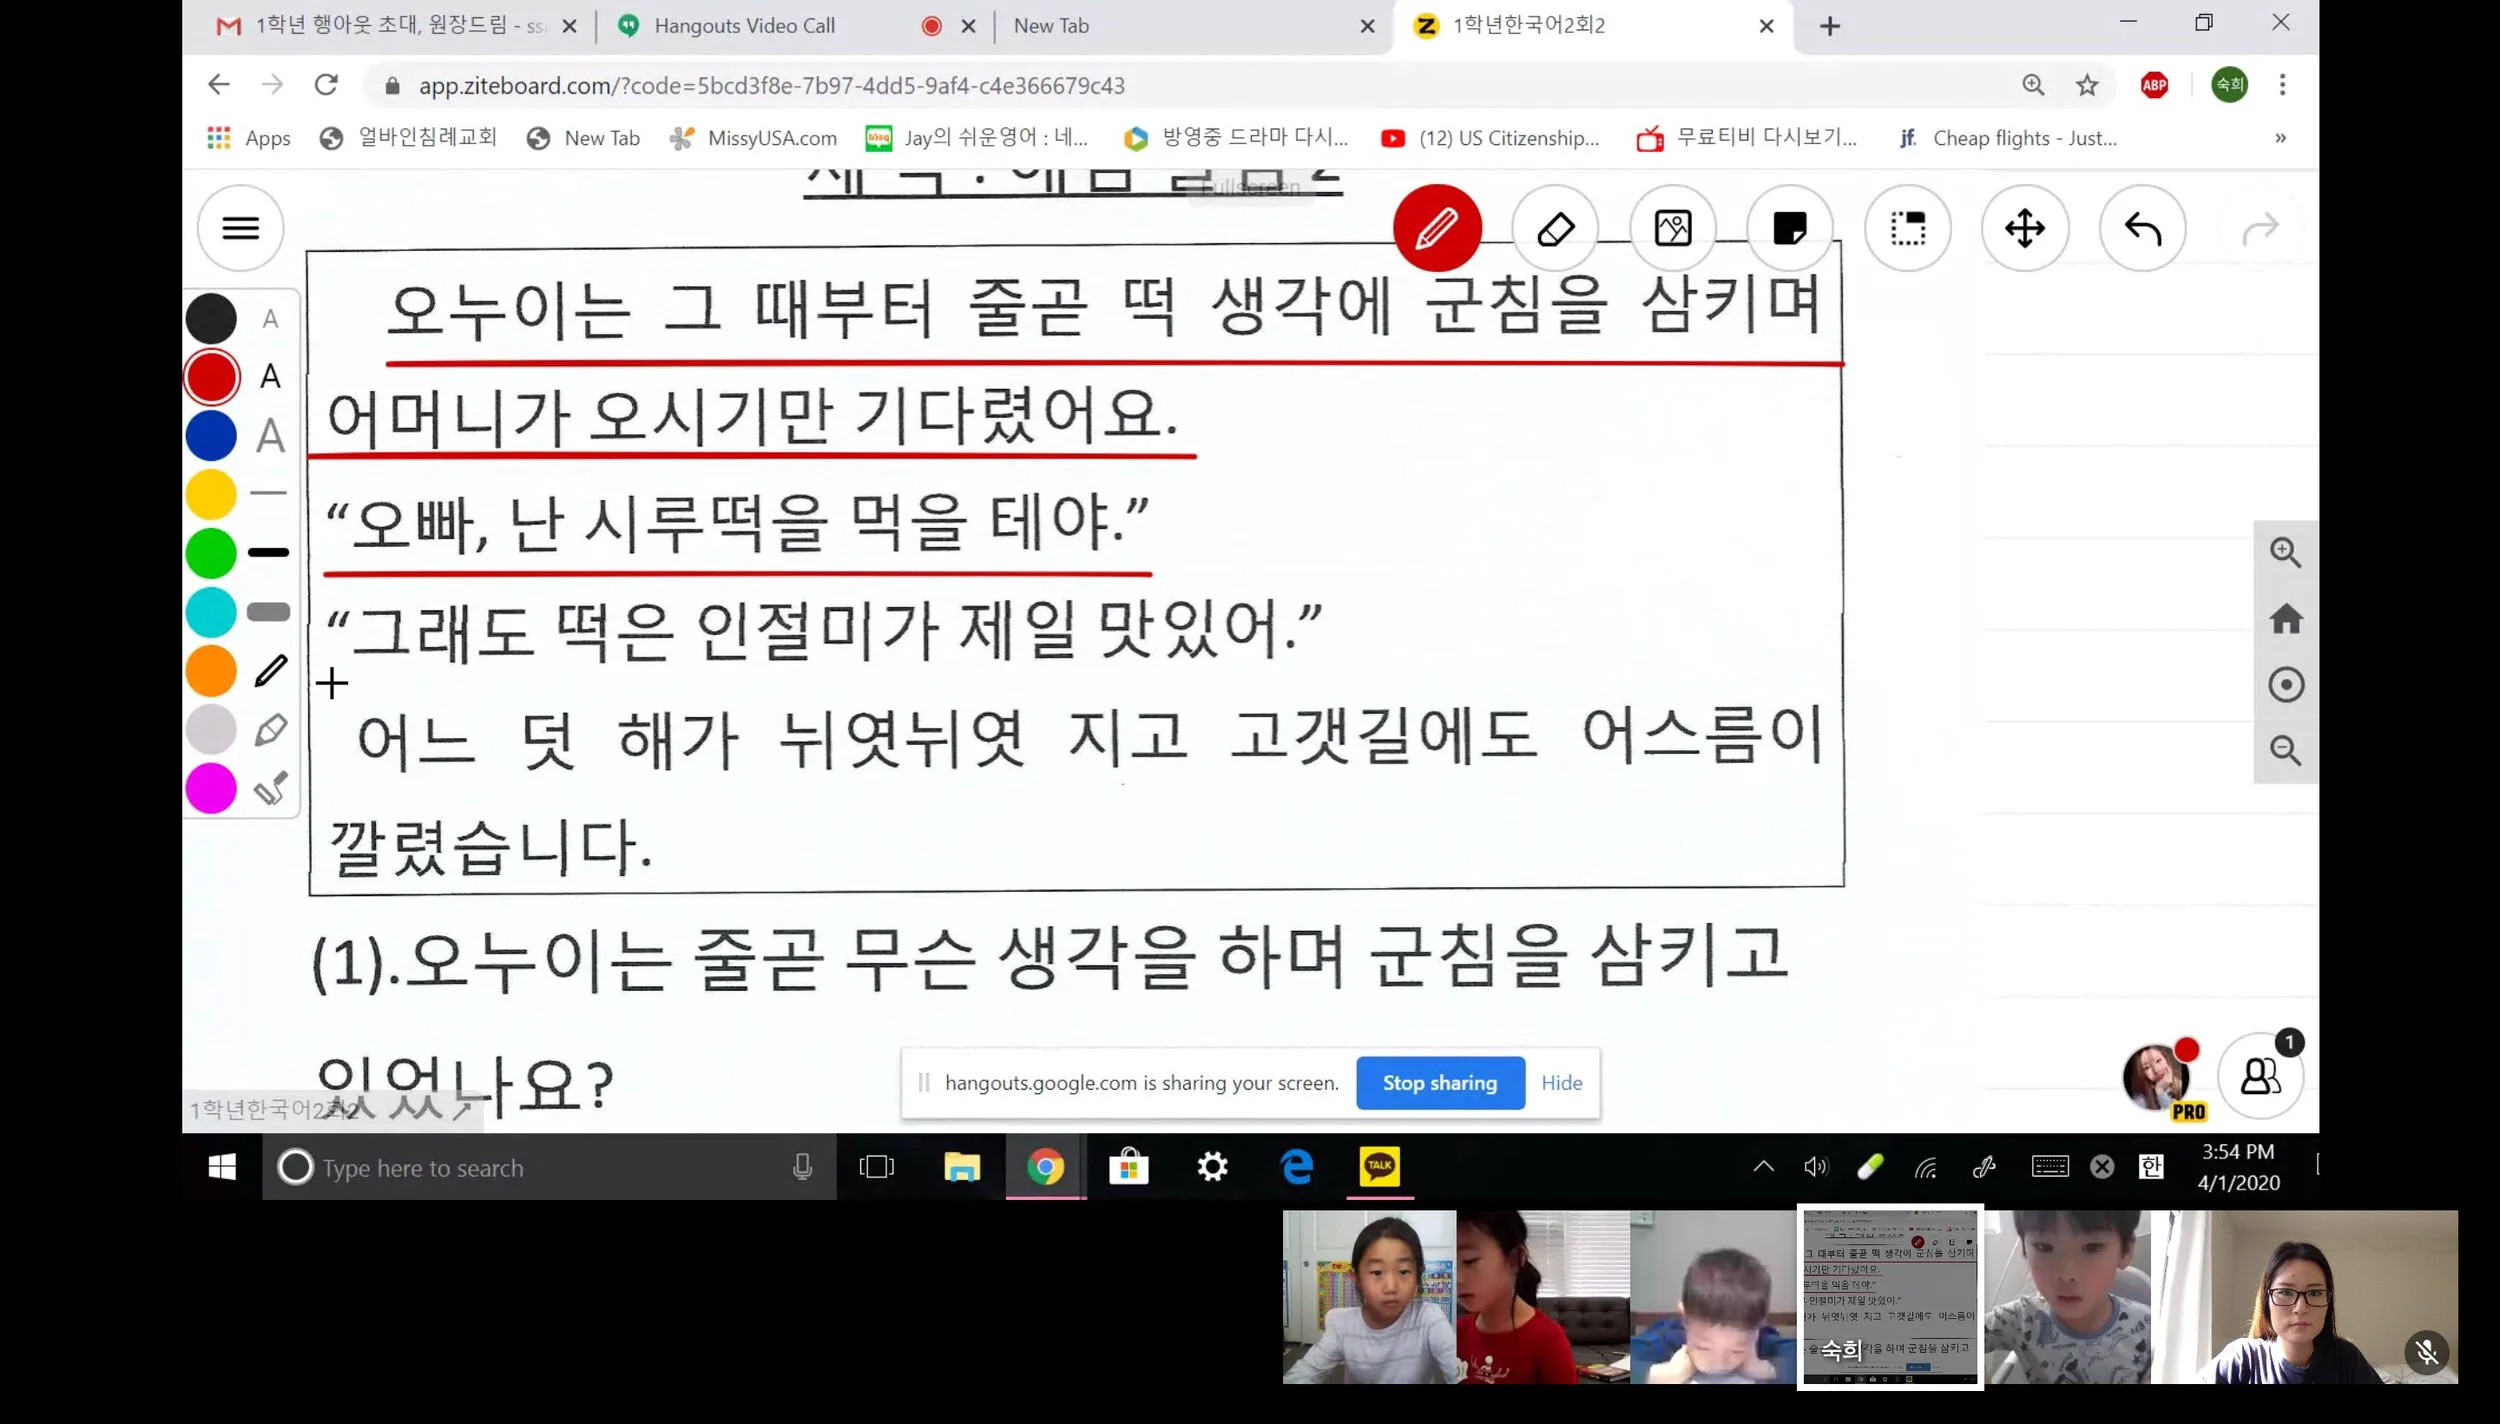This screenshot has height=1424, width=2500.
Task: Reset view with the home icon
Action: [x=2285, y=619]
